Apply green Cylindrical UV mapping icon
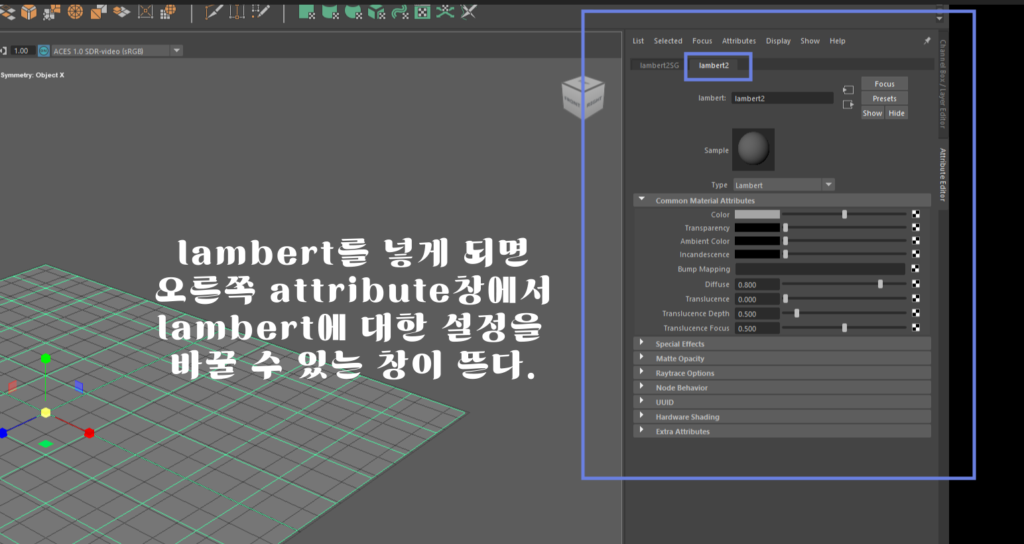Image resolution: width=1024 pixels, height=544 pixels. click(x=330, y=11)
